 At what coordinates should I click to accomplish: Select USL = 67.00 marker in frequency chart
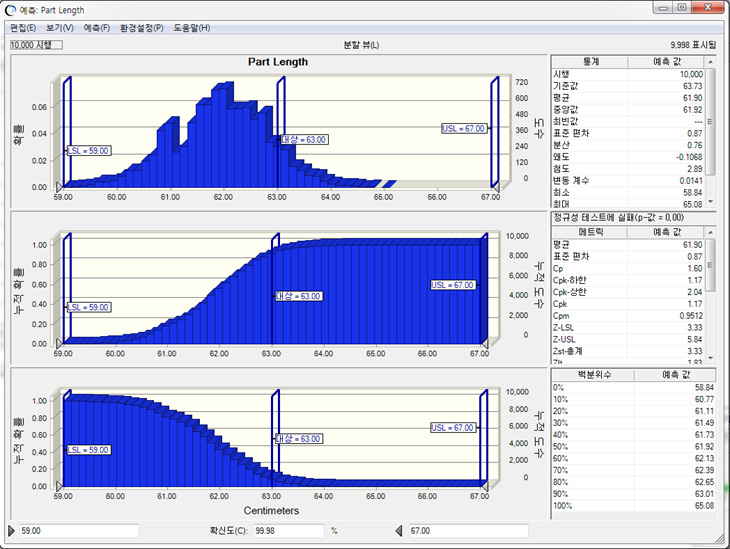(464, 129)
